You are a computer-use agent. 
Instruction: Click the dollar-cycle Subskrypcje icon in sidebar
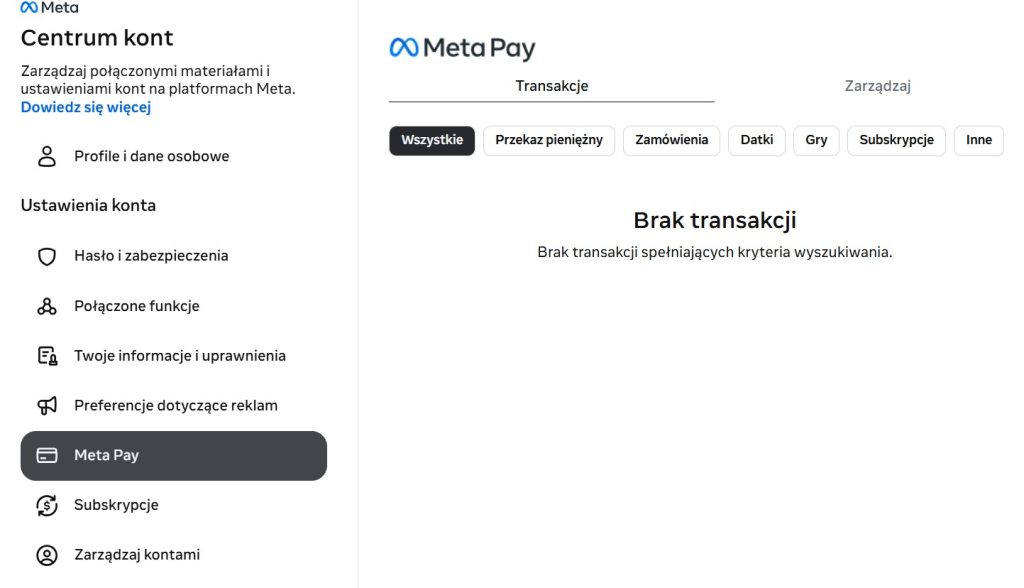[47, 505]
